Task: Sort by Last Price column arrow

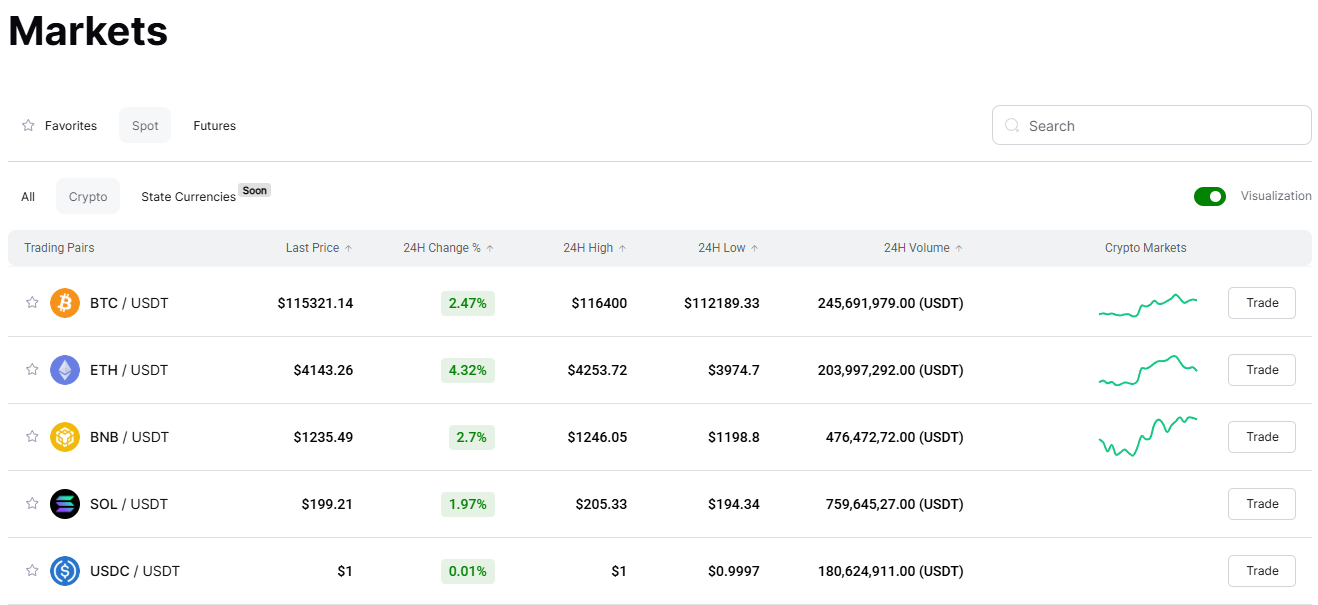Action: (348, 248)
